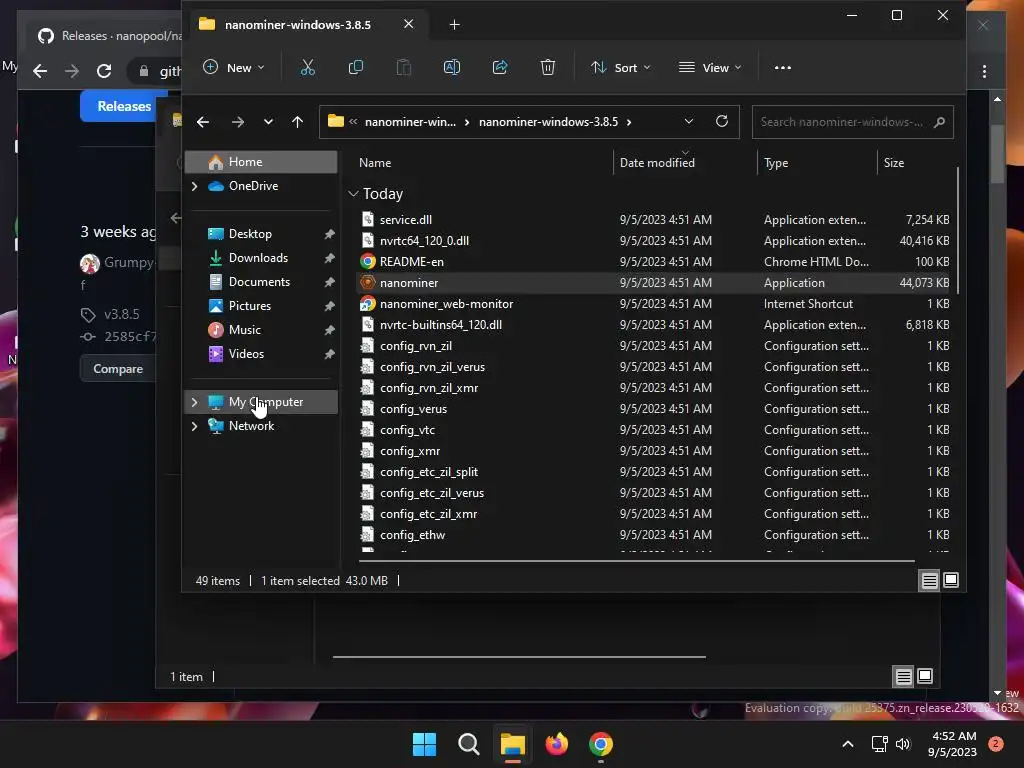1024x768 pixels.
Task: Add a new Explorer tab
Action: click(455, 25)
